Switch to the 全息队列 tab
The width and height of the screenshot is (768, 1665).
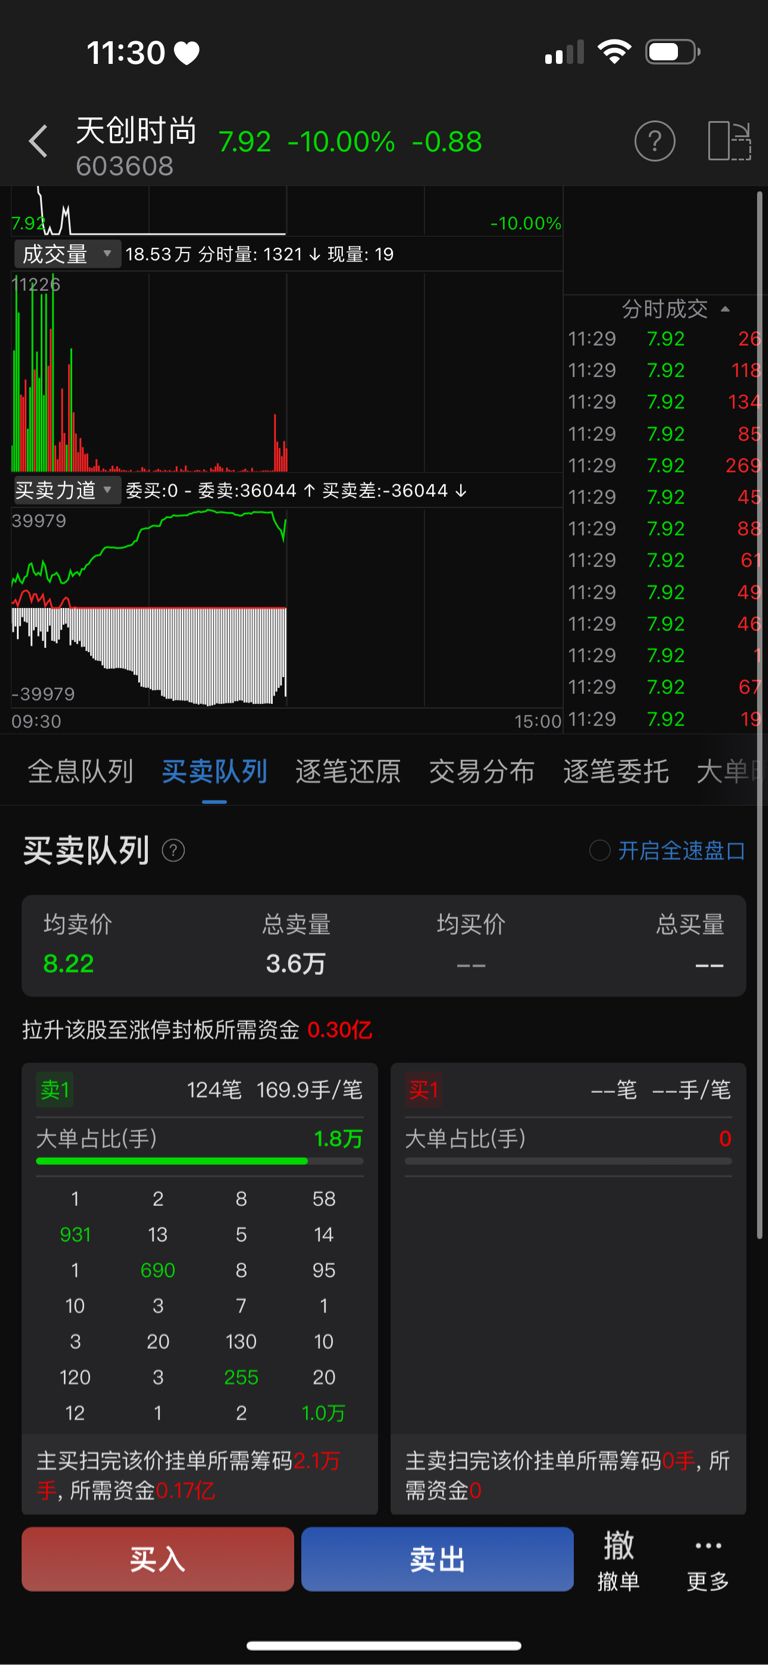80,771
